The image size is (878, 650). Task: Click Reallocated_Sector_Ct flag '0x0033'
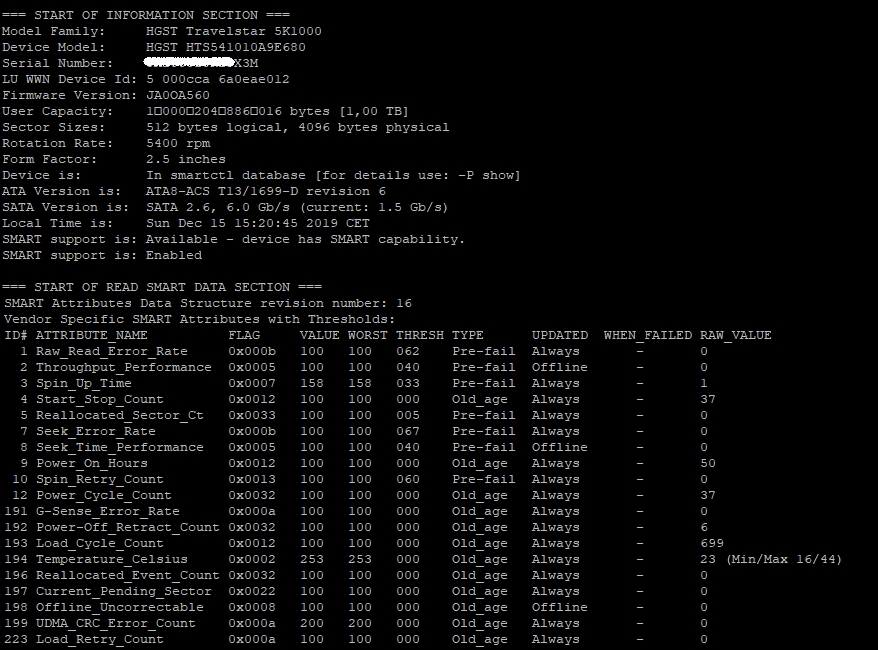coord(252,415)
